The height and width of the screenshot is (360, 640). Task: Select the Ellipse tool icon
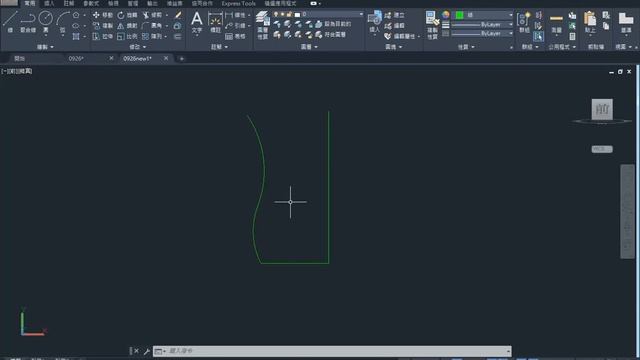[76, 26]
